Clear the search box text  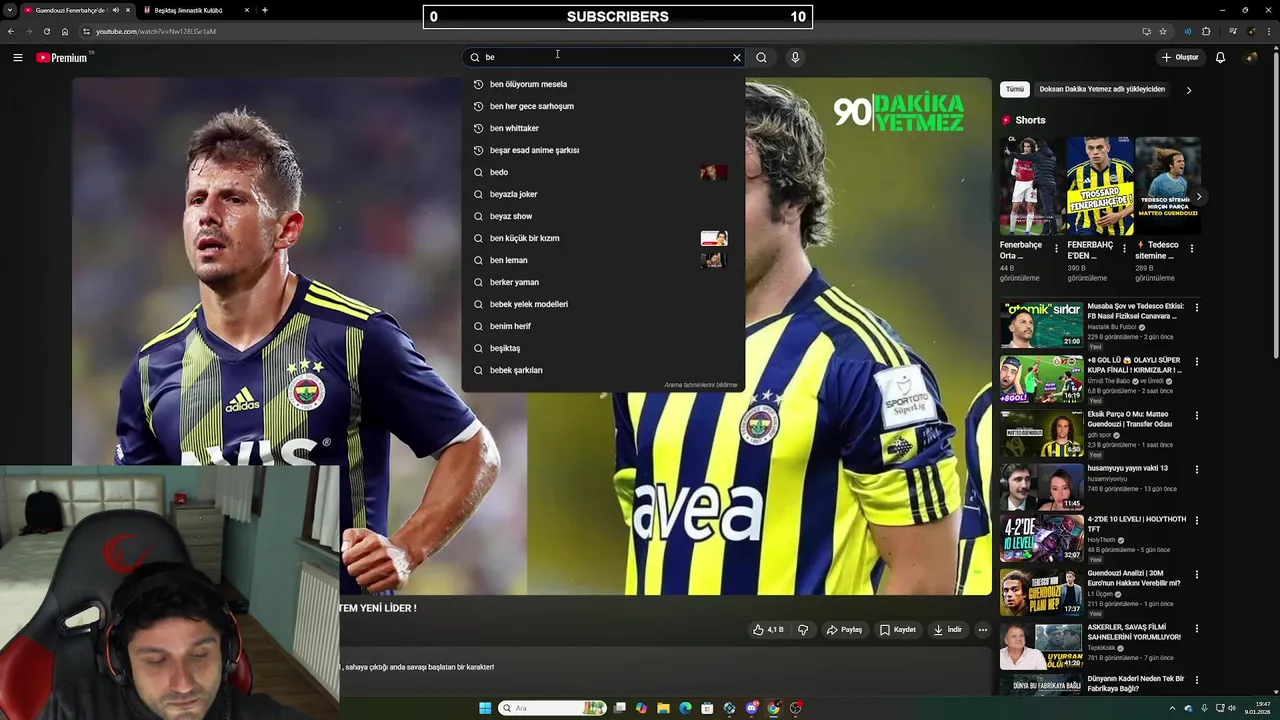click(x=737, y=57)
